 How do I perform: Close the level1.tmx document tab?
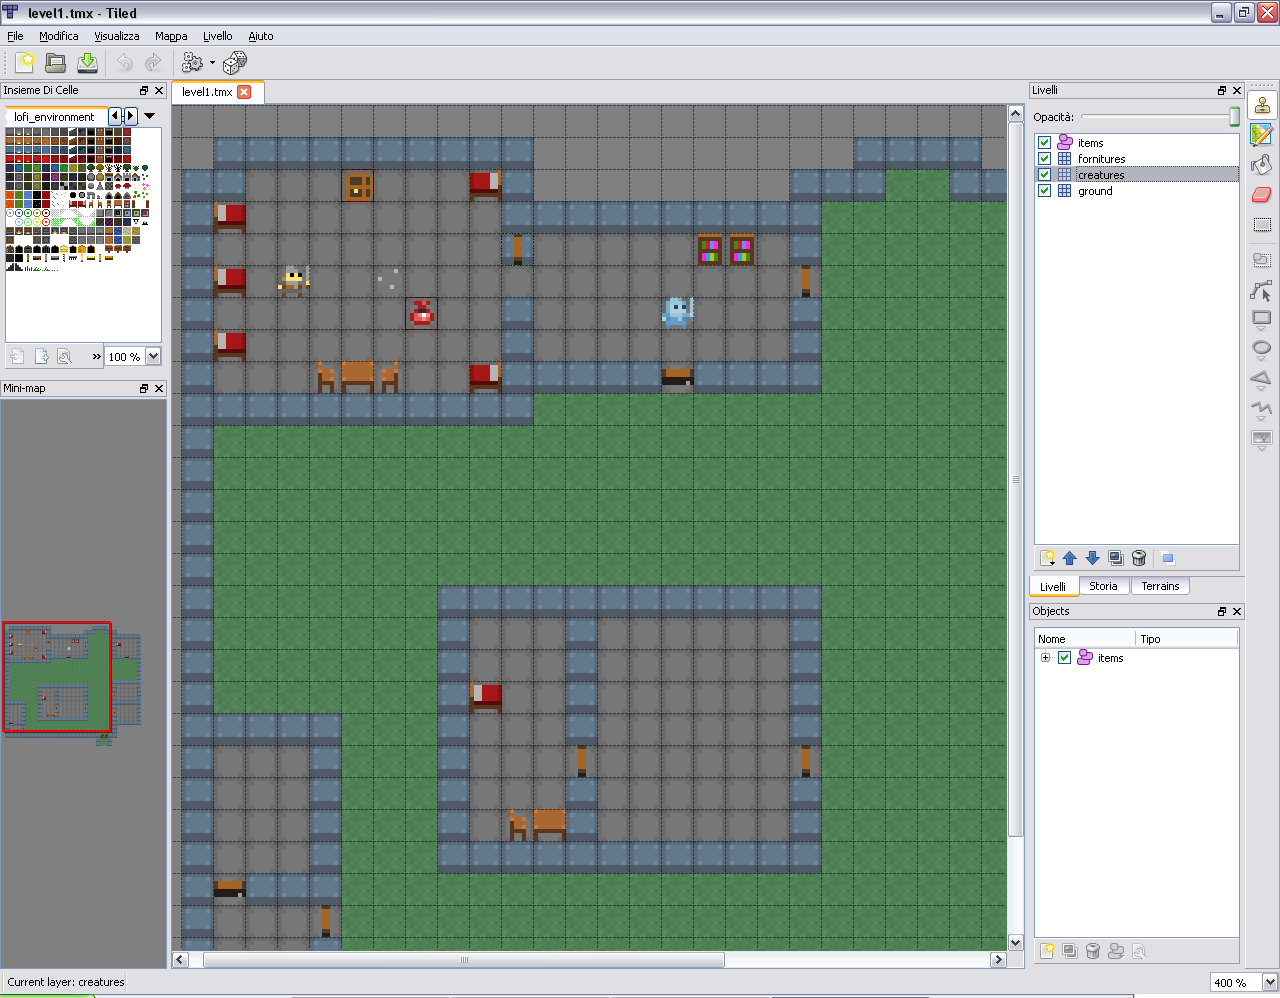point(244,92)
